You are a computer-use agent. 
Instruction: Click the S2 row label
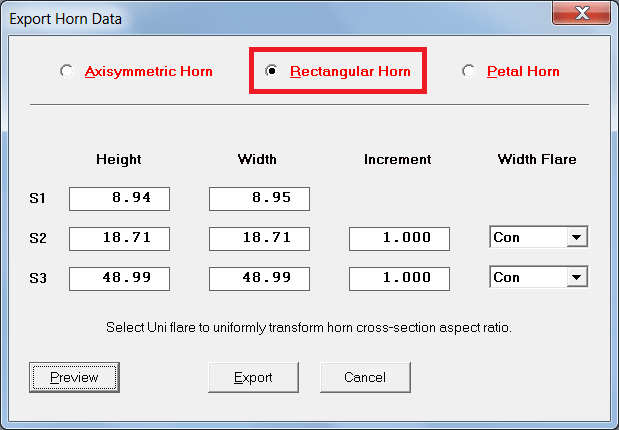pos(38,238)
